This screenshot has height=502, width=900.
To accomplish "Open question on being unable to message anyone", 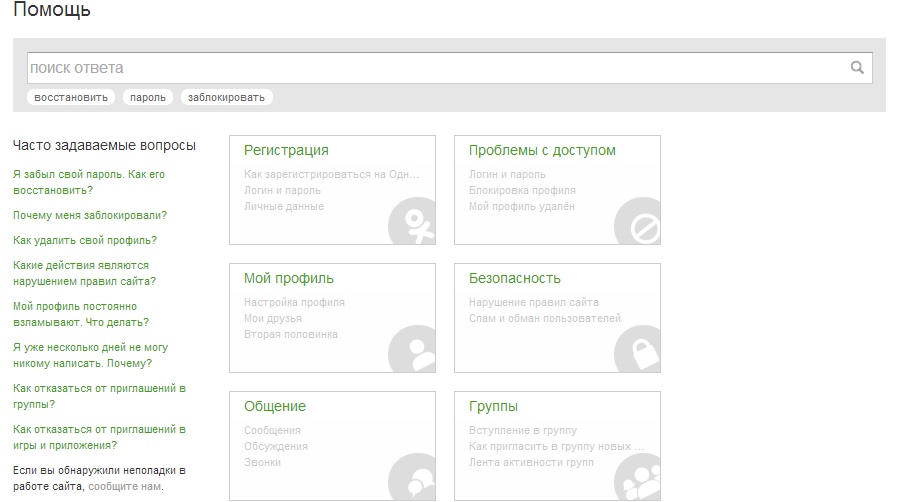I will tap(91, 355).
